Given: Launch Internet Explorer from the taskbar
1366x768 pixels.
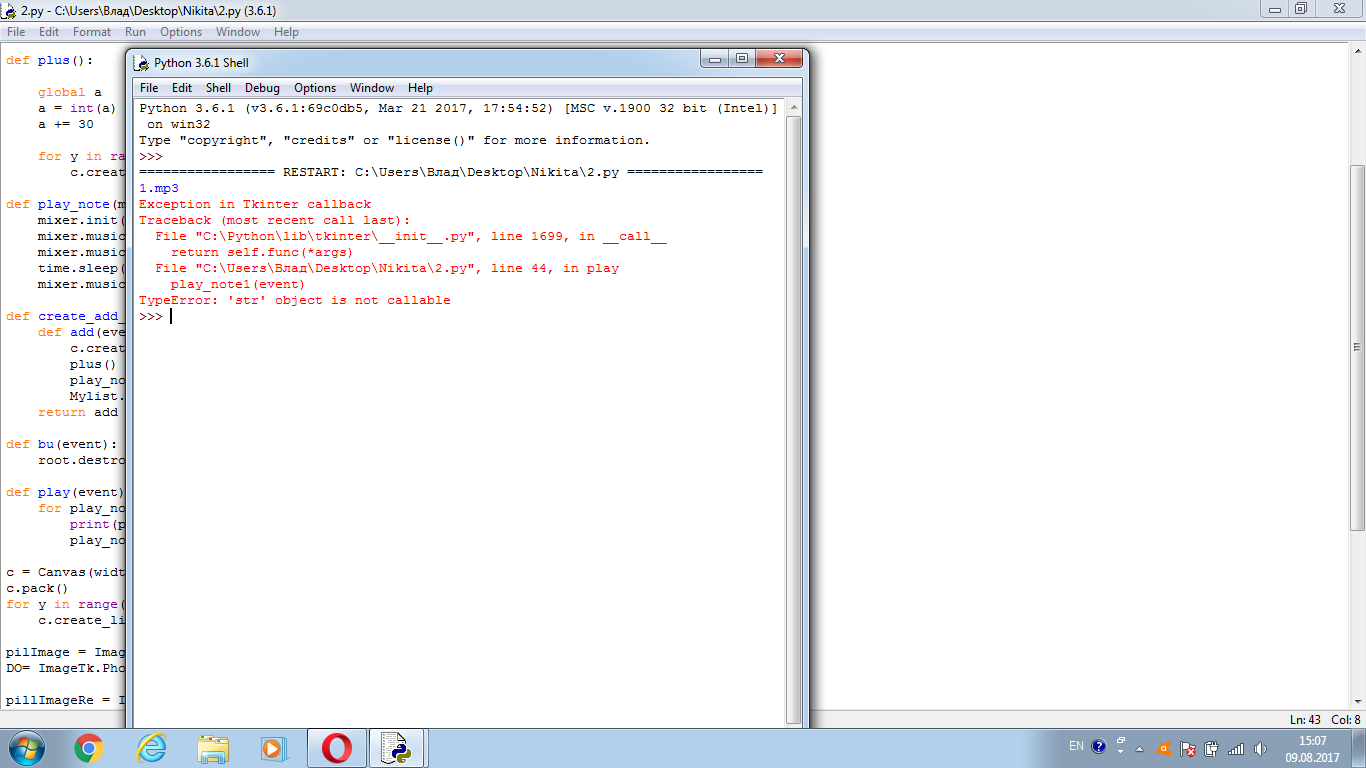Looking at the screenshot, I should click(x=151, y=748).
